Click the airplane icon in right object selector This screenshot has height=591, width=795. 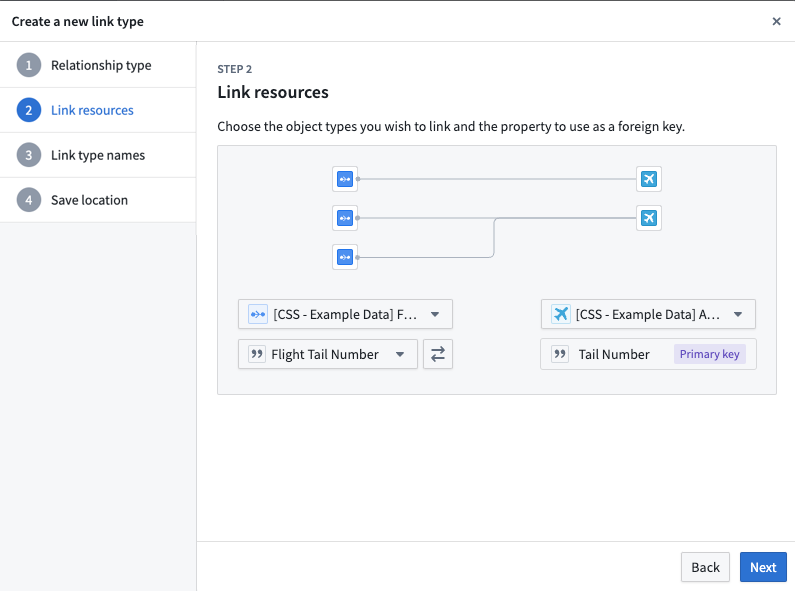pos(561,314)
